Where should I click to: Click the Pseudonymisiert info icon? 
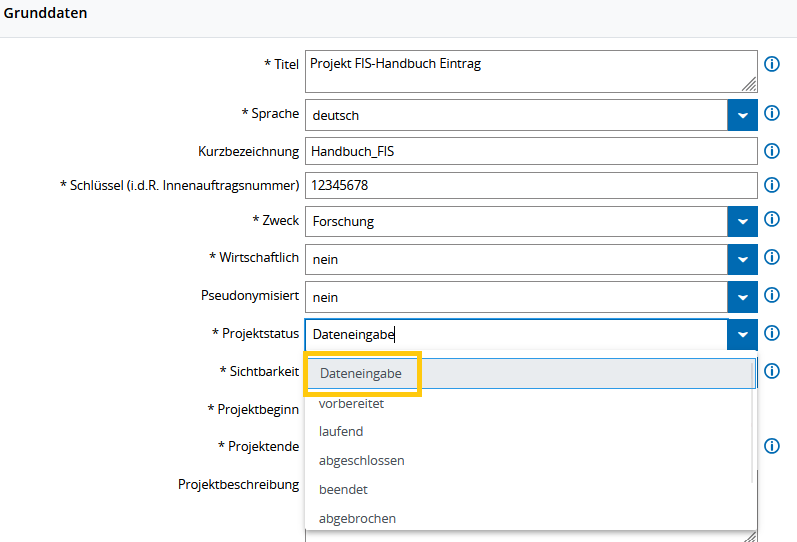pyautogui.click(x=772, y=295)
